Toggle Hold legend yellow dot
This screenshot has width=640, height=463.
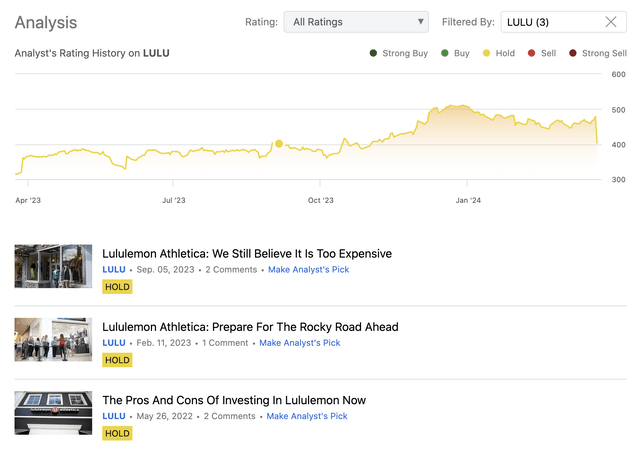point(486,53)
